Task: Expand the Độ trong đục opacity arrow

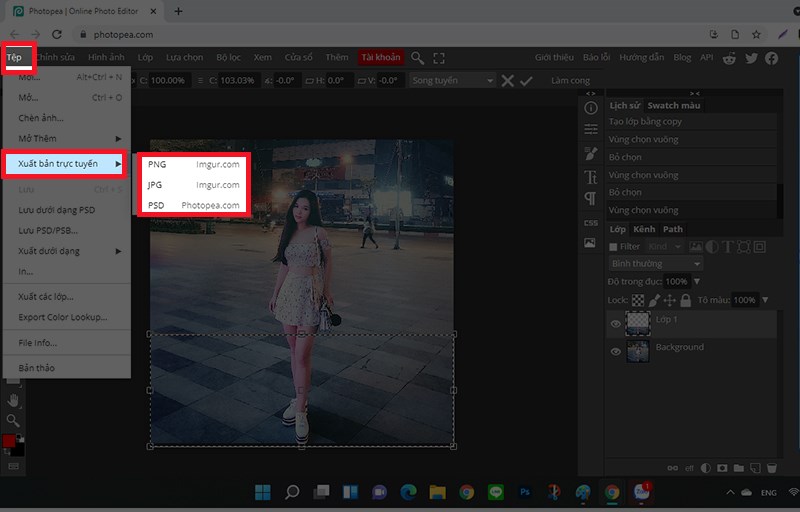Action: (x=697, y=281)
